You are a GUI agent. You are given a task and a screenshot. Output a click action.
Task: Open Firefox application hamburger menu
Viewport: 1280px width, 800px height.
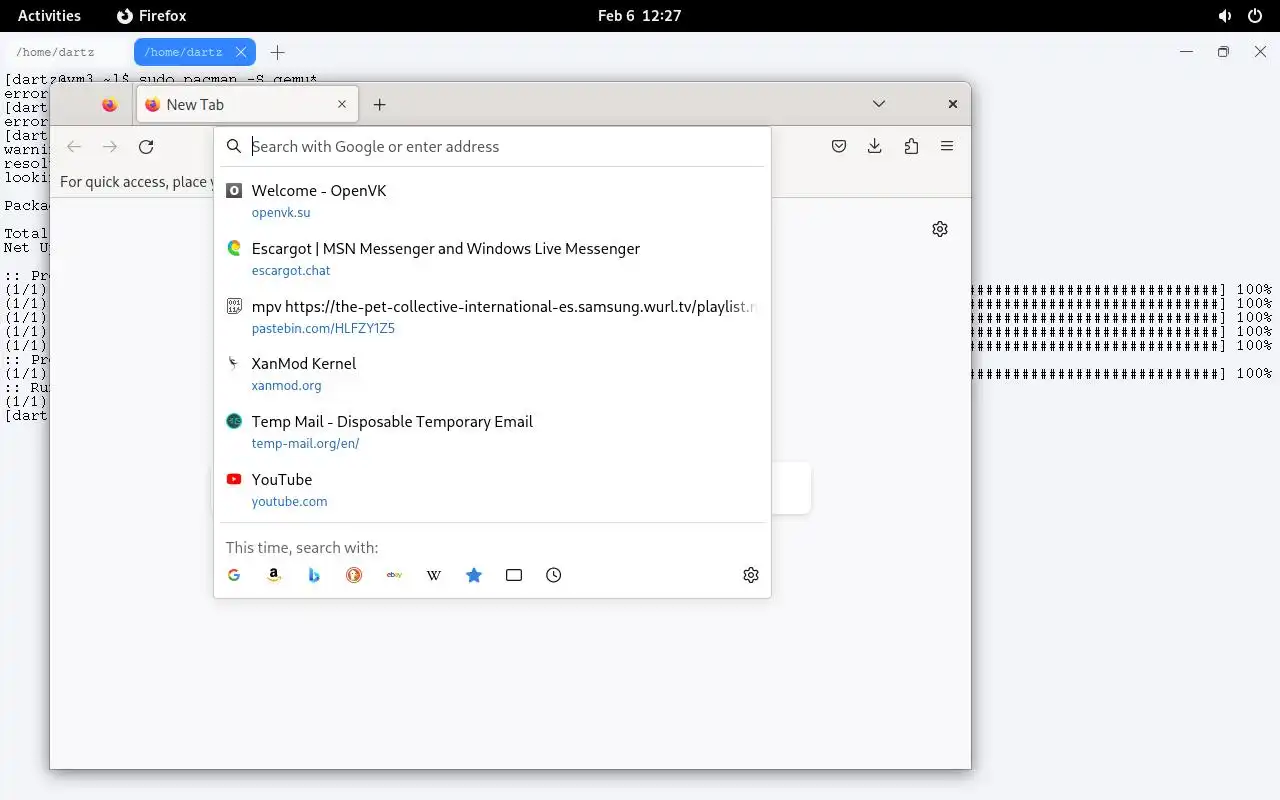point(947,146)
